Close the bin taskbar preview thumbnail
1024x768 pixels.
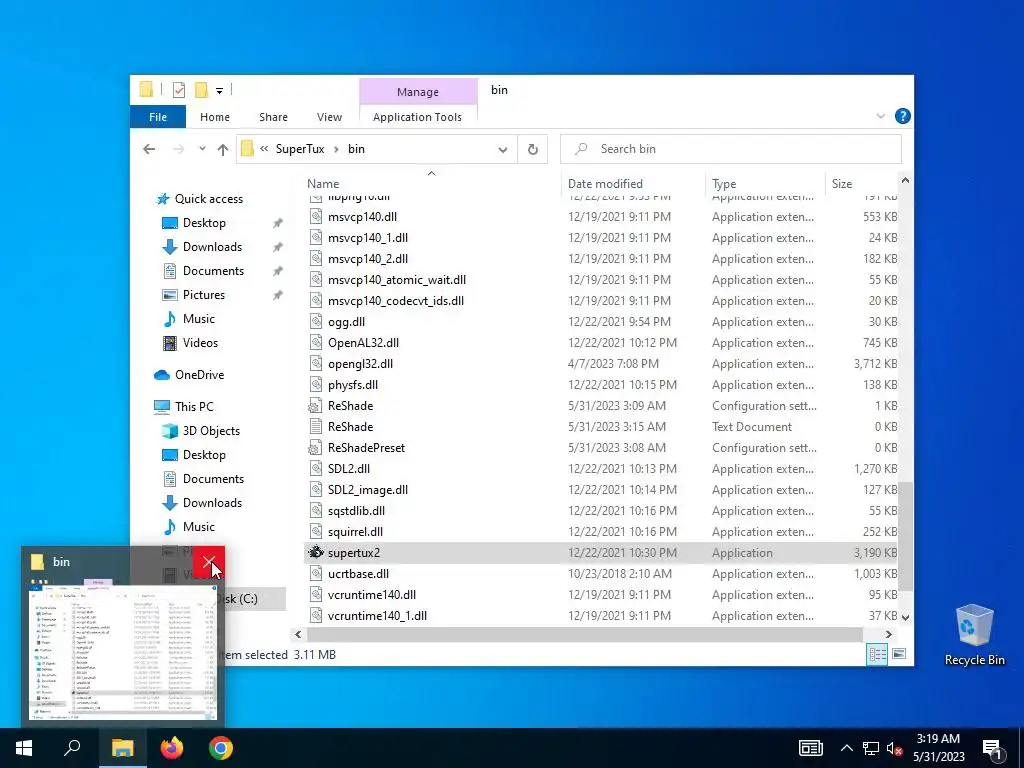click(x=209, y=562)
